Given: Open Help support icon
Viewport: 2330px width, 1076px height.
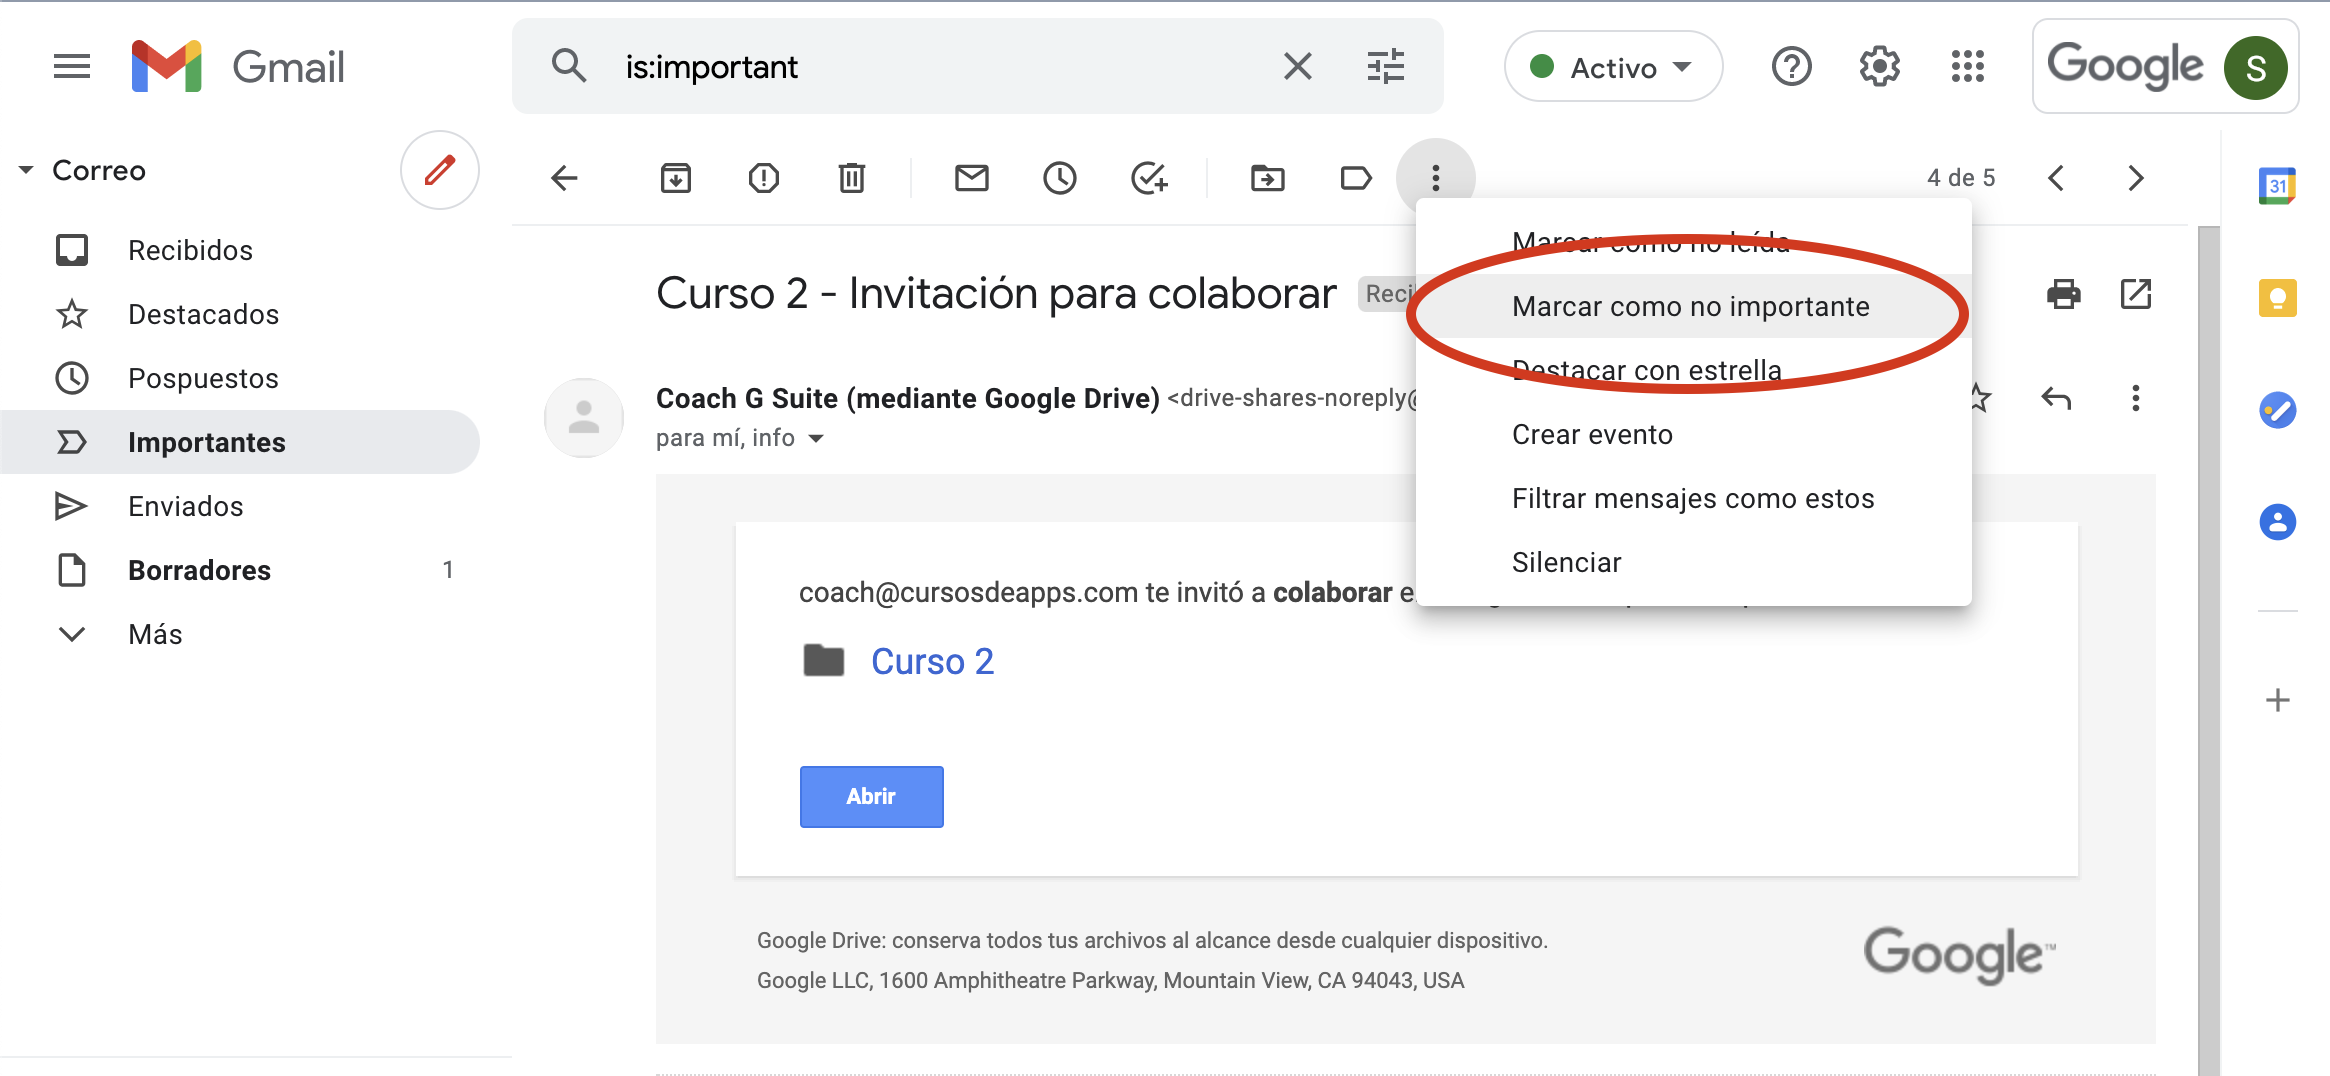Looking at the screenshot, I should pos(1791,67).
